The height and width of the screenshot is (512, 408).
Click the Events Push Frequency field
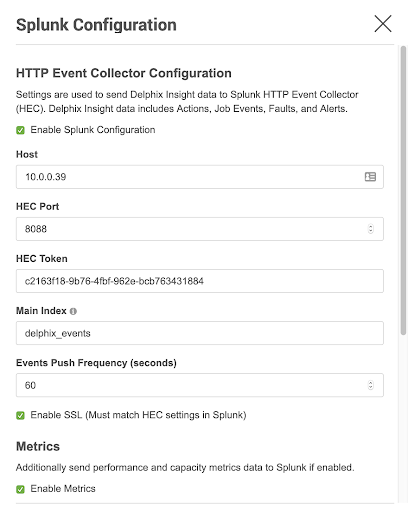[200, 385]
